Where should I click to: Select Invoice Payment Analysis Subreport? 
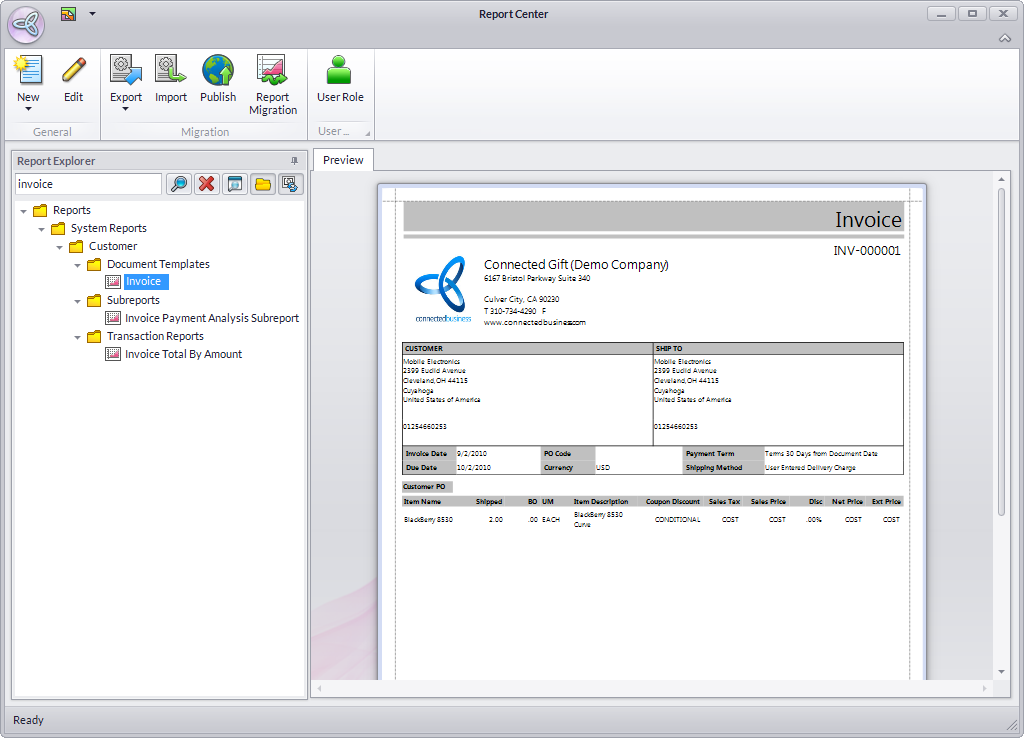point(211,318)
